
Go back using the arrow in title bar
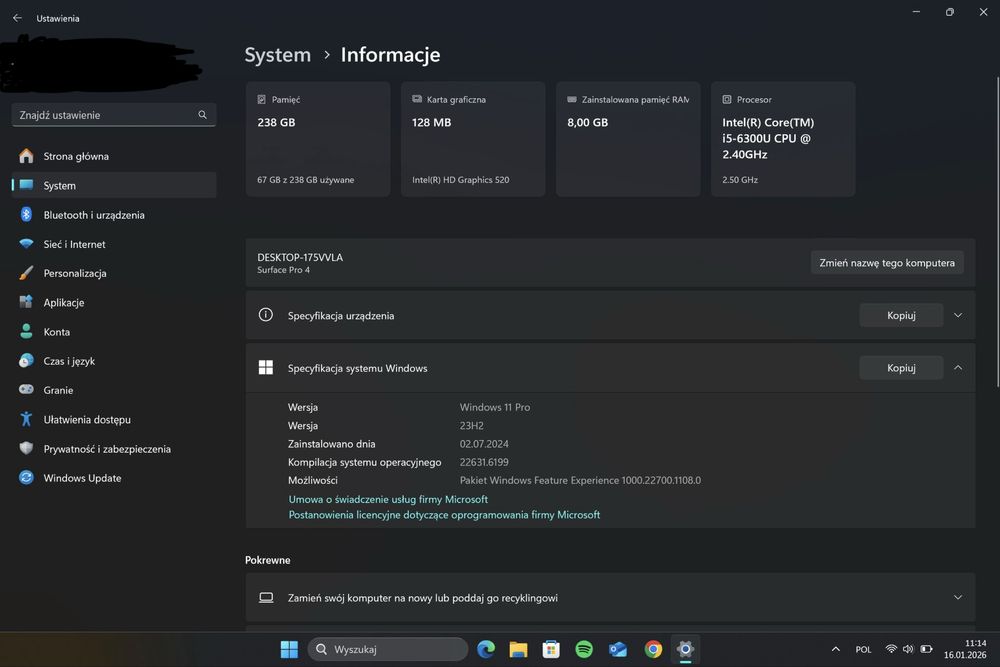pyautogui.click(x=17, y=18)
